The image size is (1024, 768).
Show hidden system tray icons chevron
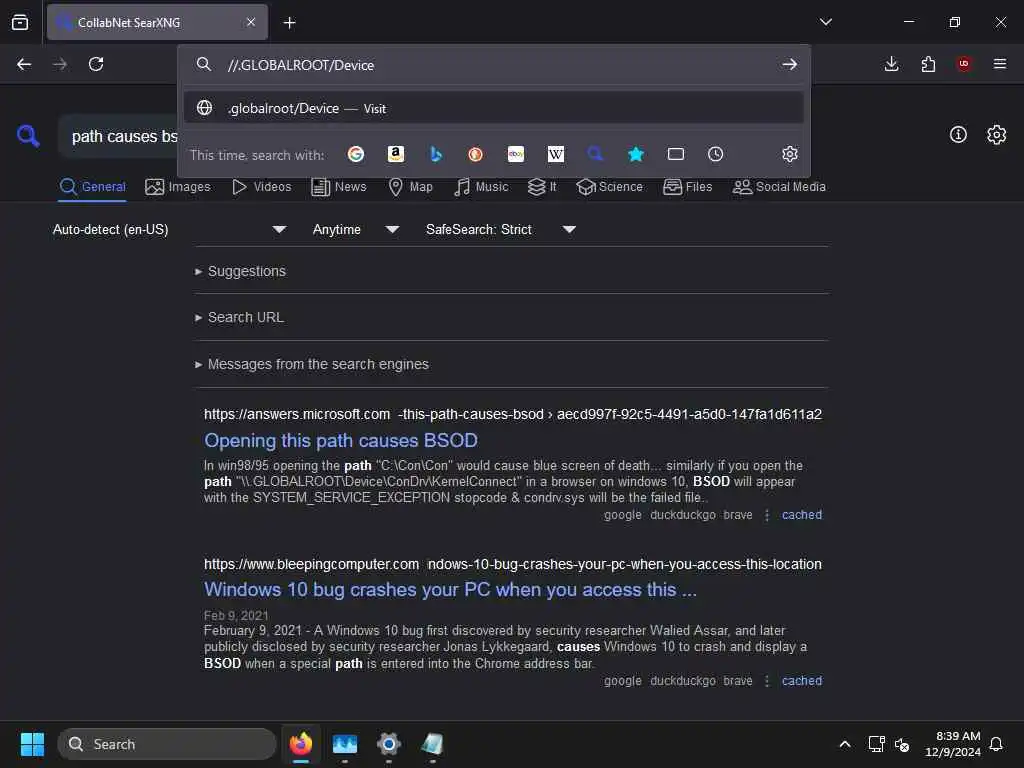pyautogui.click(x=844, y=744)
